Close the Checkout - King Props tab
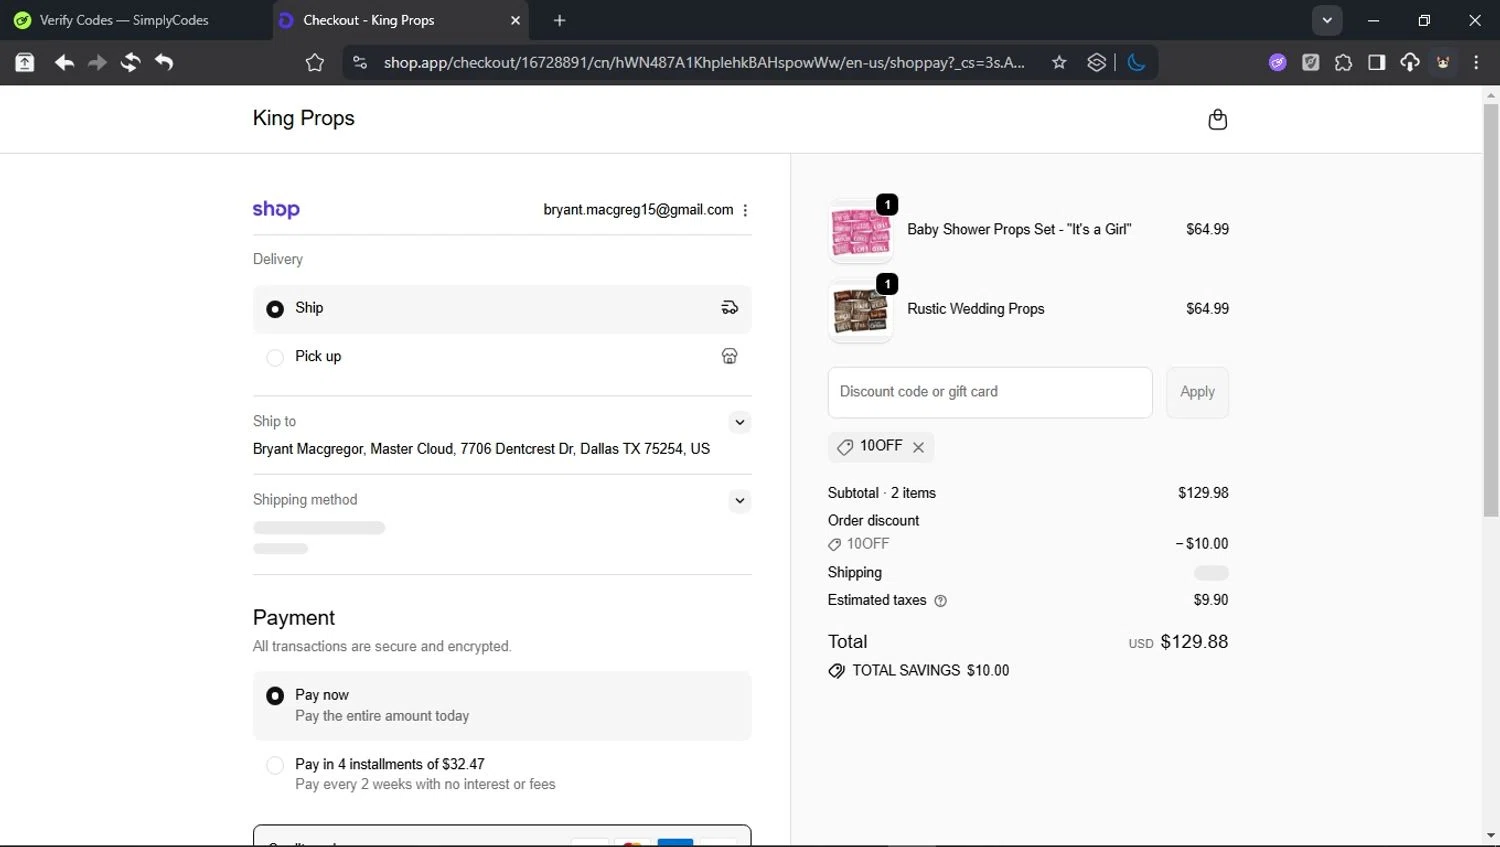The image size is (1500, 847). coord(515,20)
